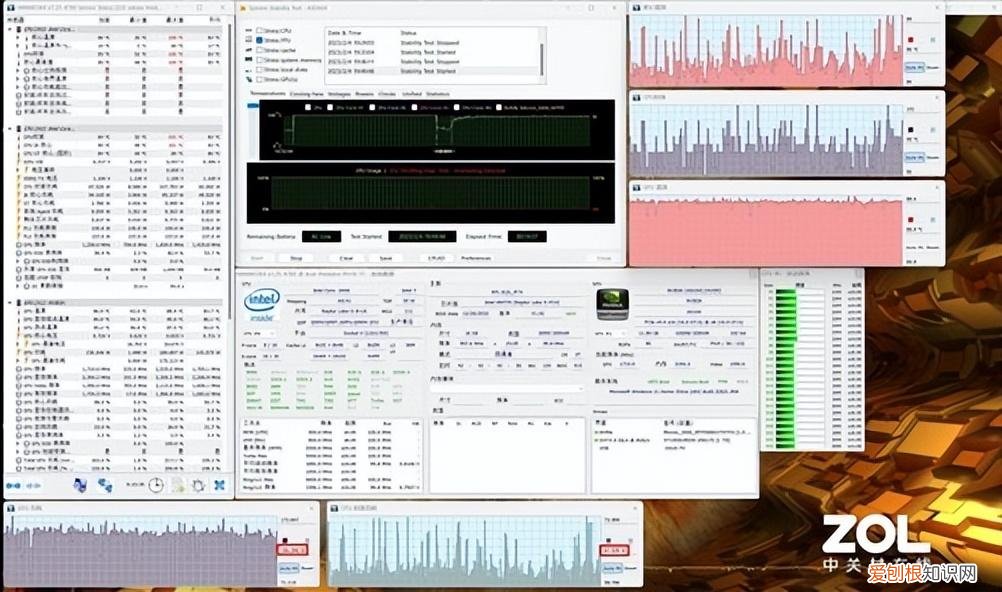This screenshot has height=592, width=1002.
Task: Click the network computers icon in HWiNFO toolbar
Action: coord(104,485)
